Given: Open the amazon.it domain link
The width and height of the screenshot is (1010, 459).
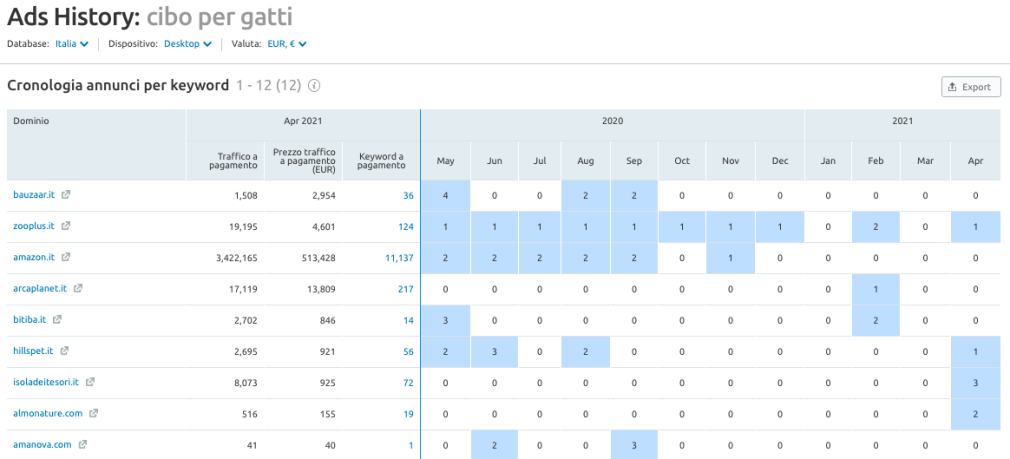Looking at the screenshot, I should click(x=34, y=257).
